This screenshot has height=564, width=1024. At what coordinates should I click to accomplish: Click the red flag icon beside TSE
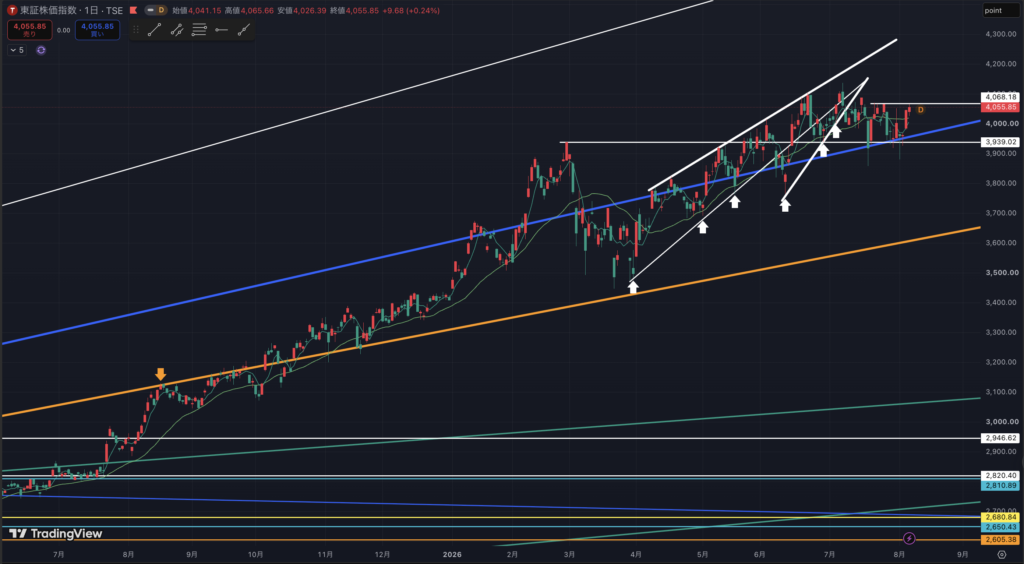[x=133, y=10]
